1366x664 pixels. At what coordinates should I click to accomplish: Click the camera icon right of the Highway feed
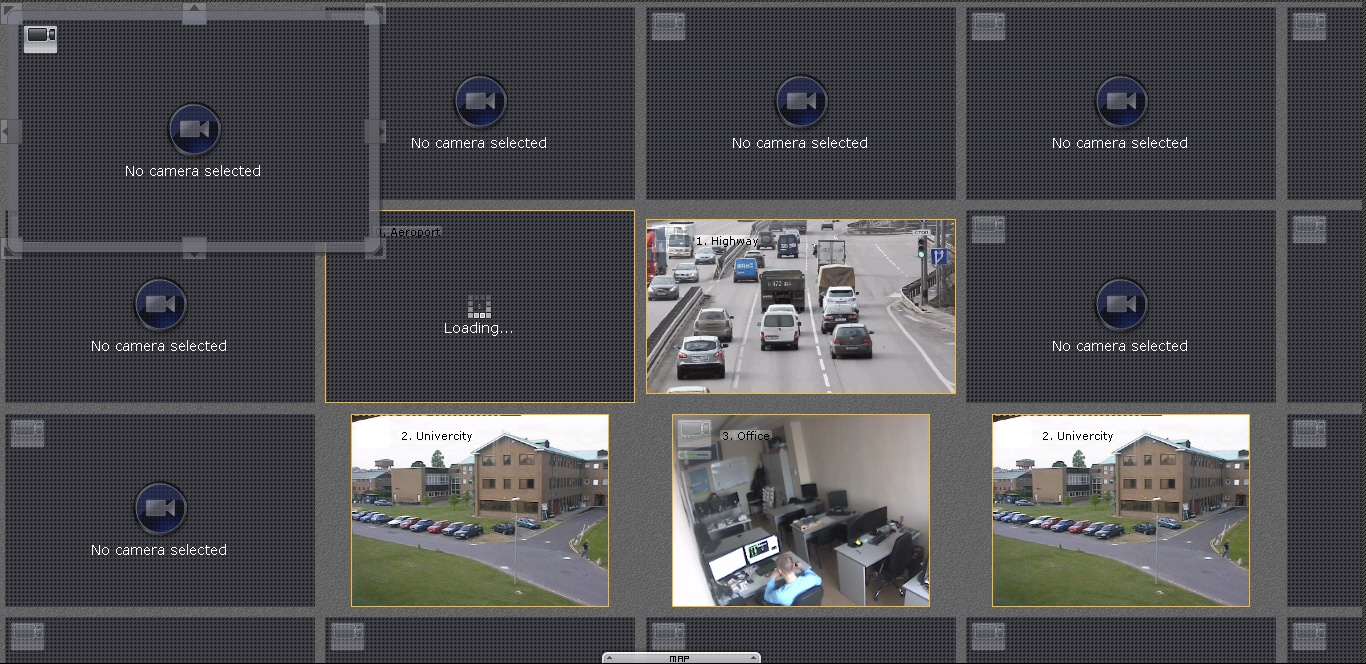(x=1120, y=304)
